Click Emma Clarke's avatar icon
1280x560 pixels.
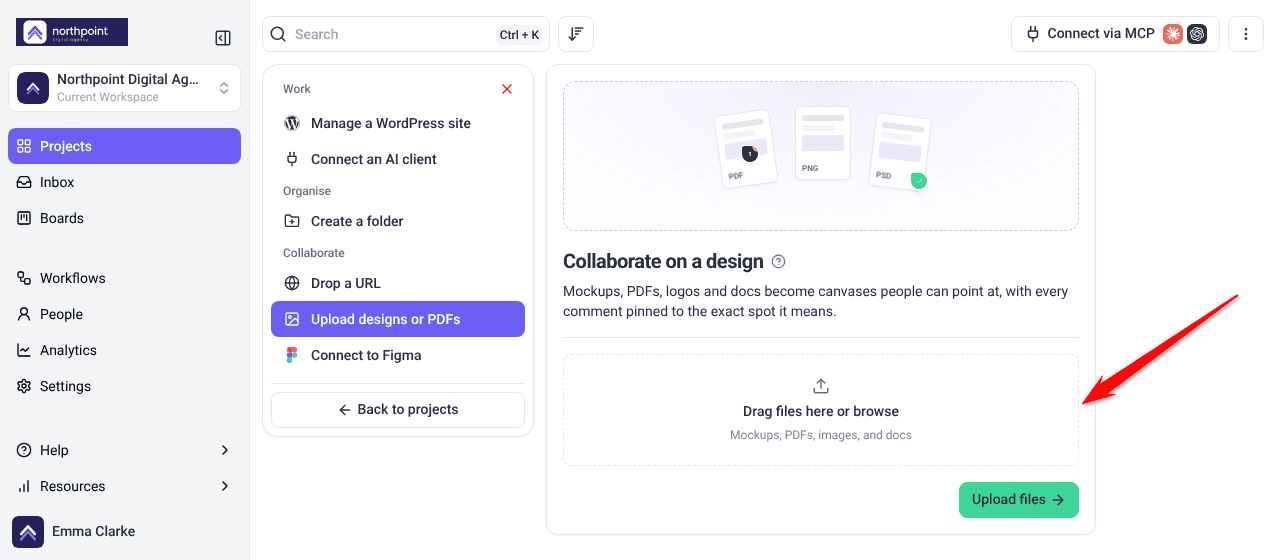pos(28,531)
